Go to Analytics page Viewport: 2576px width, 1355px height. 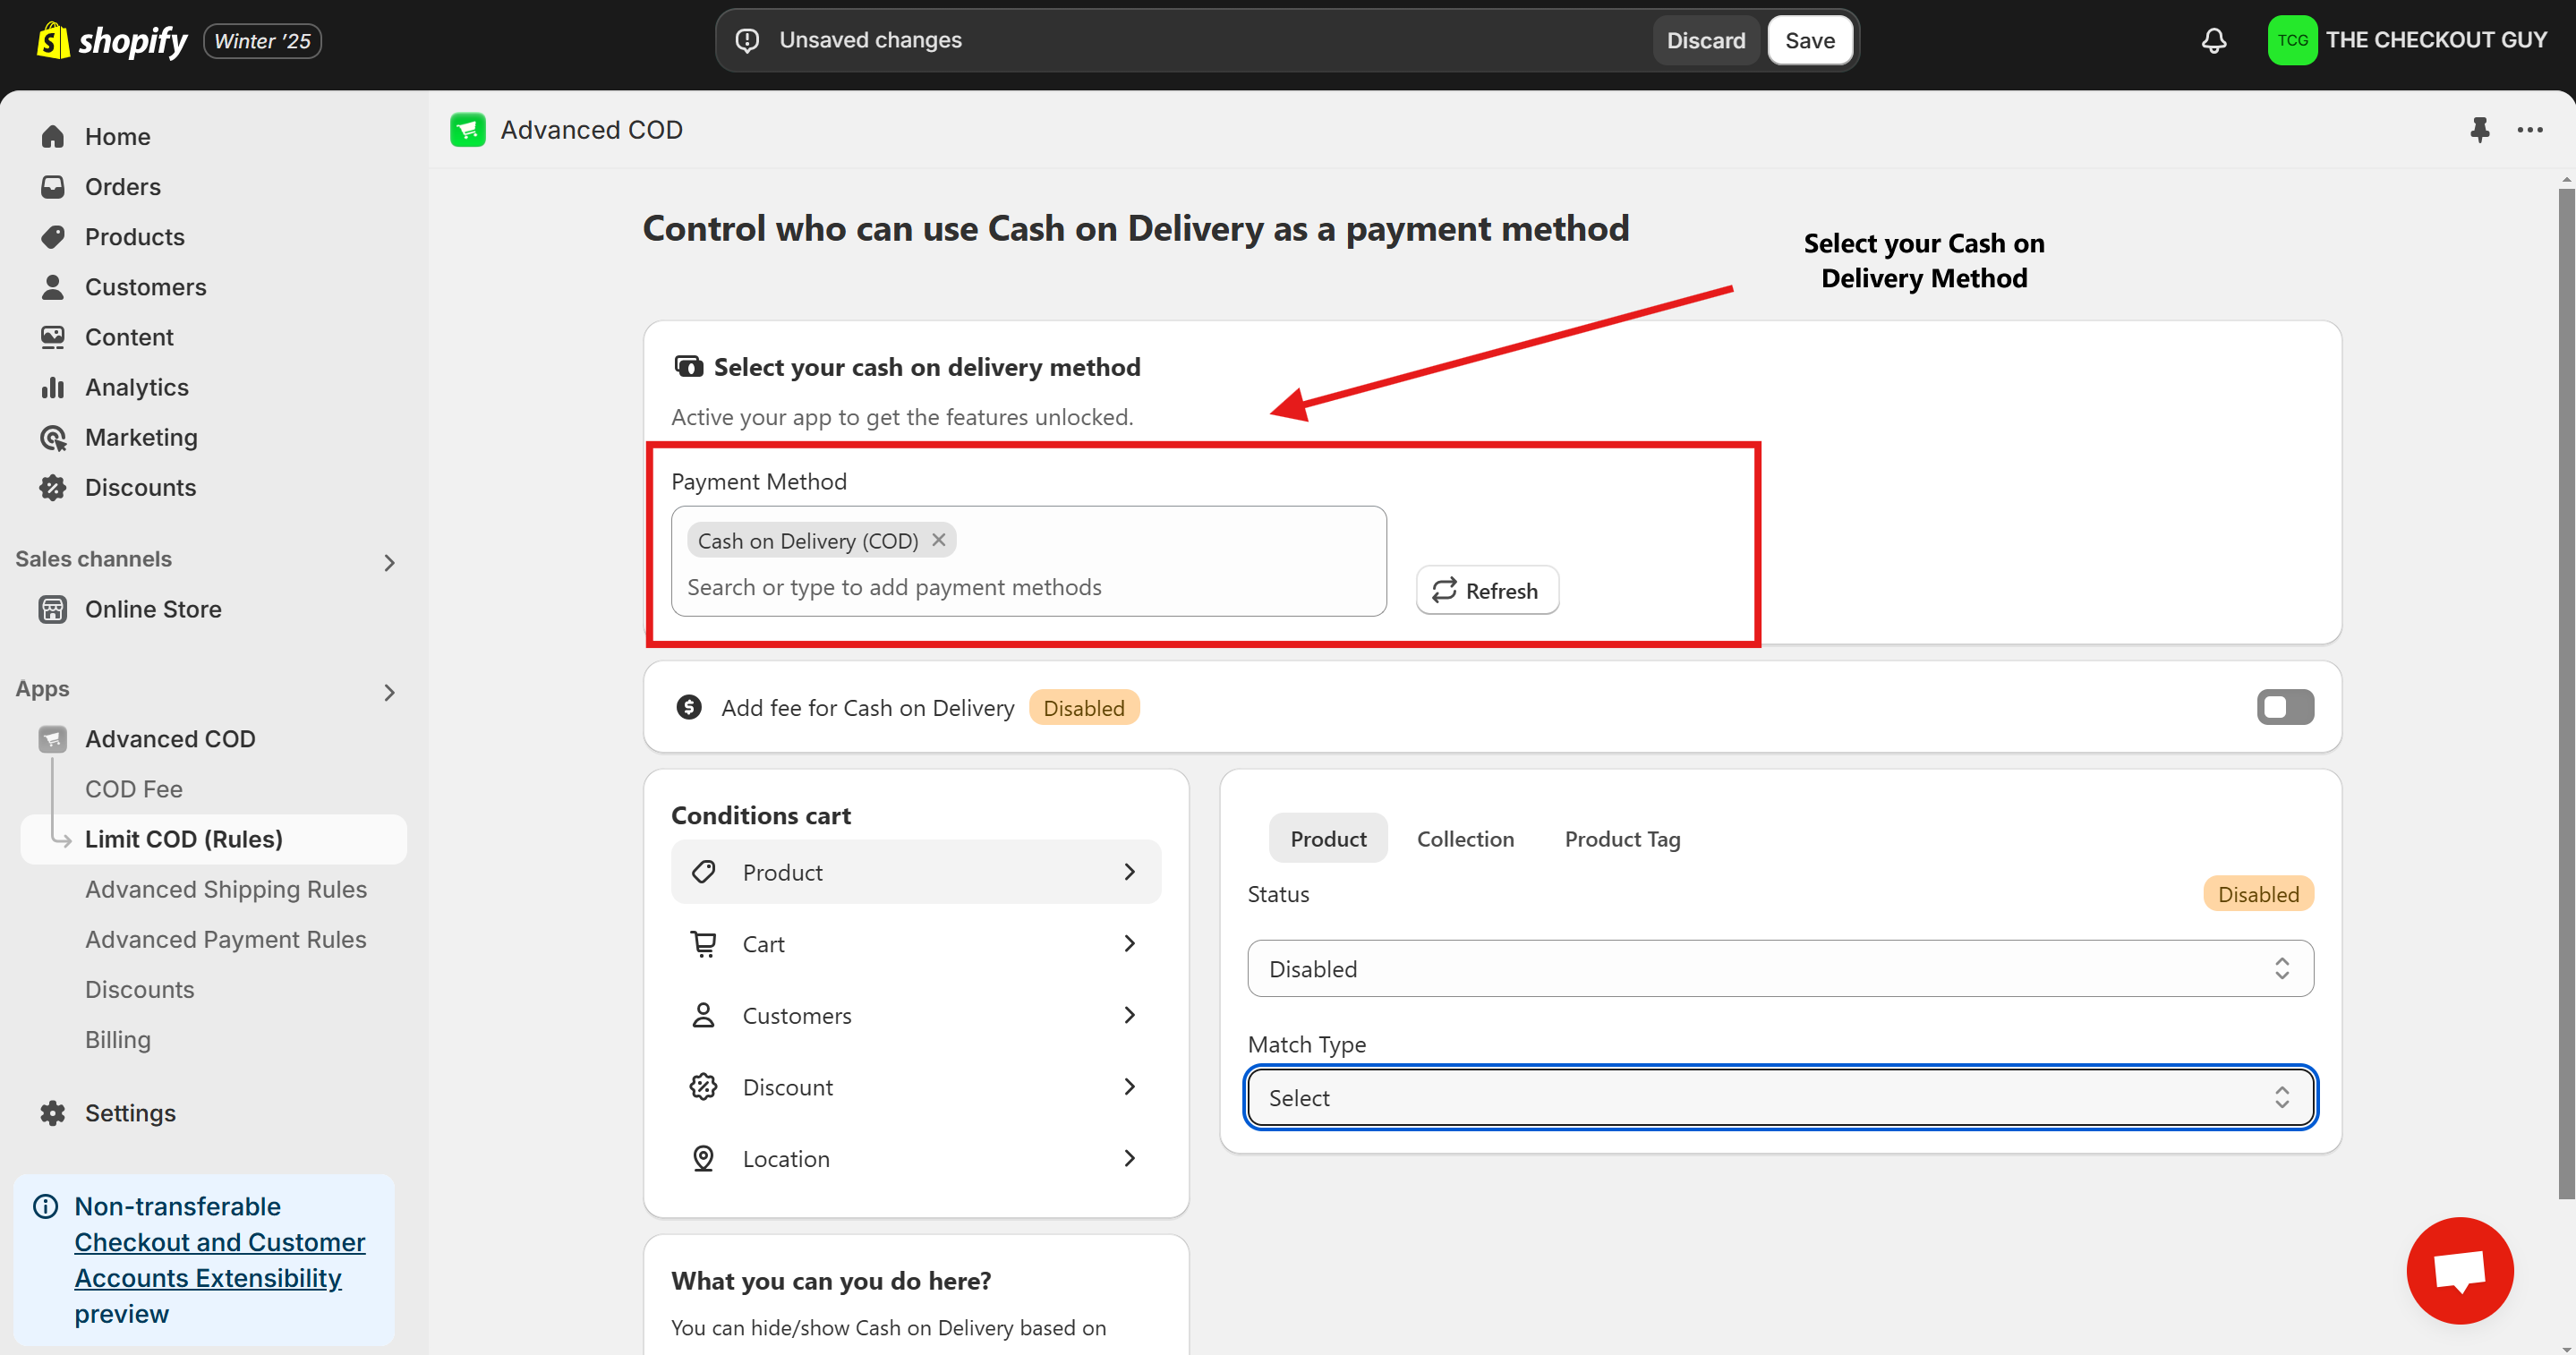click(137, 387)
